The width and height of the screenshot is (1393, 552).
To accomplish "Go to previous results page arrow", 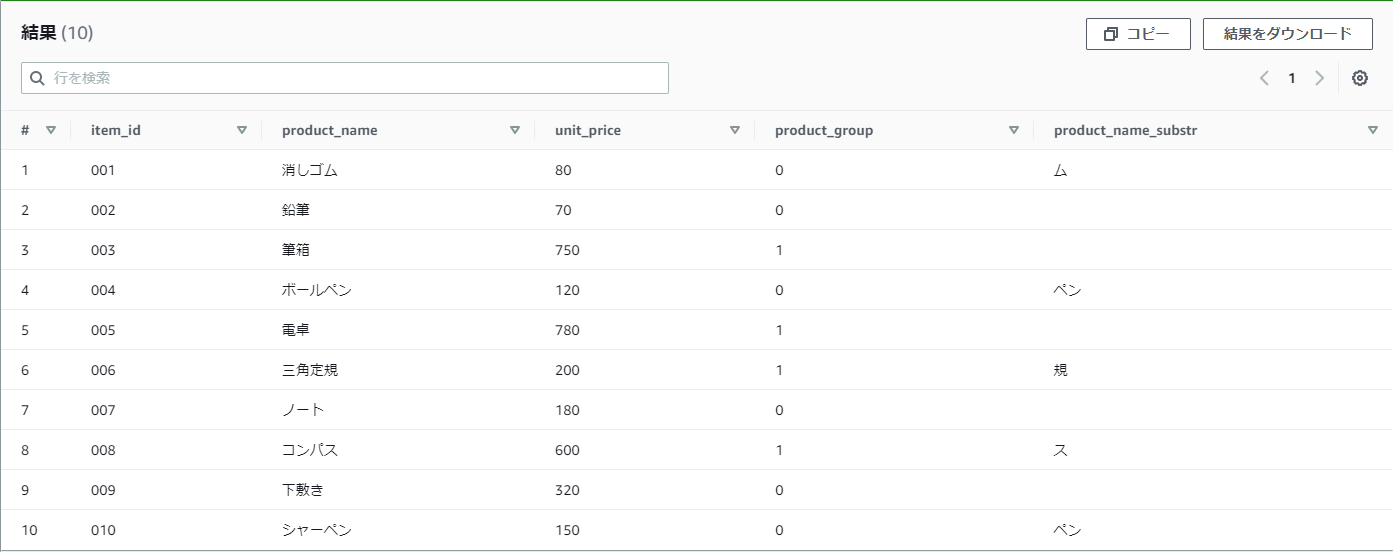I will 1264,78.
